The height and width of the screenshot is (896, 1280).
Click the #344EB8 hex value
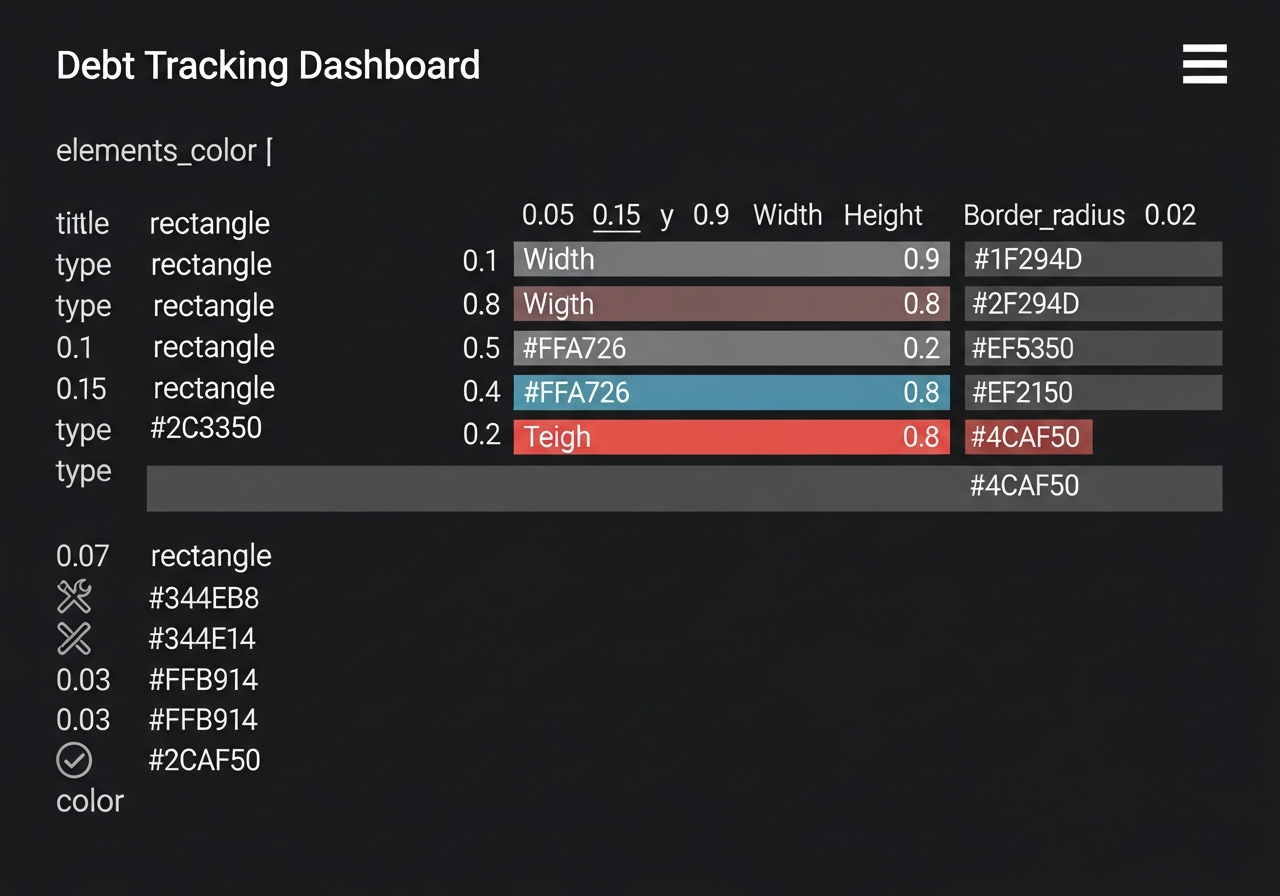click(204, 598)
